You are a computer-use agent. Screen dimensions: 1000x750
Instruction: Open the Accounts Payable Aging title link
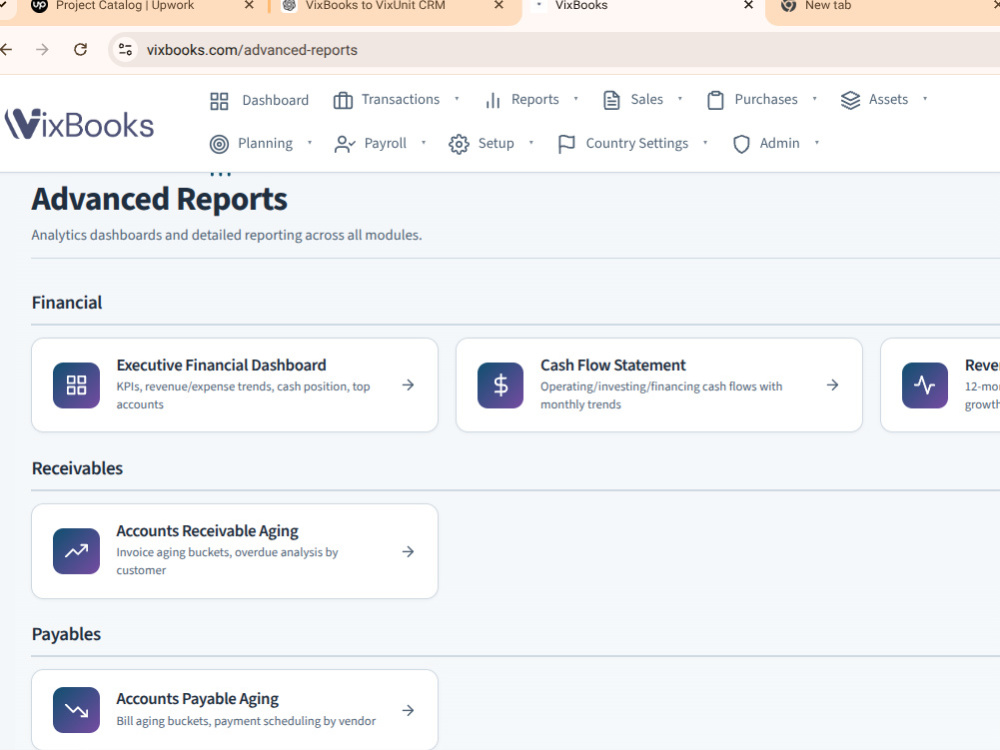tap(197, 699)
